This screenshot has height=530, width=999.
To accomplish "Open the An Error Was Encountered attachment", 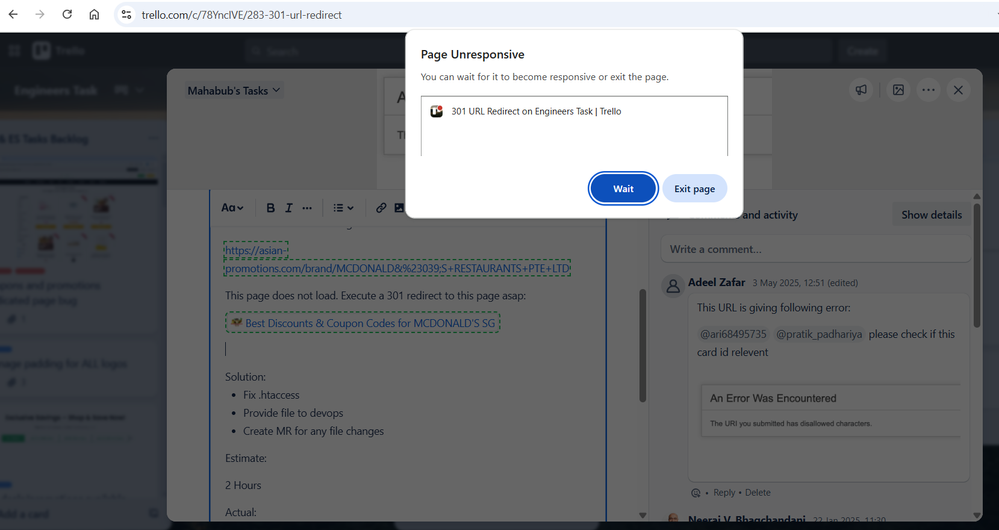I will coord(831,410).
